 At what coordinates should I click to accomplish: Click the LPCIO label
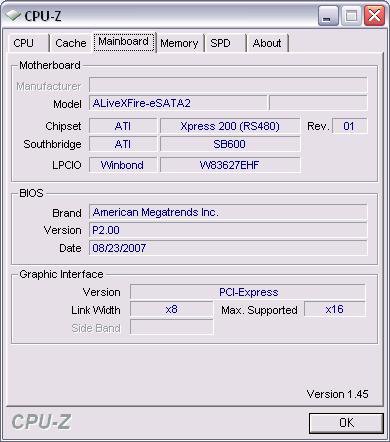(x=67, y=165)
